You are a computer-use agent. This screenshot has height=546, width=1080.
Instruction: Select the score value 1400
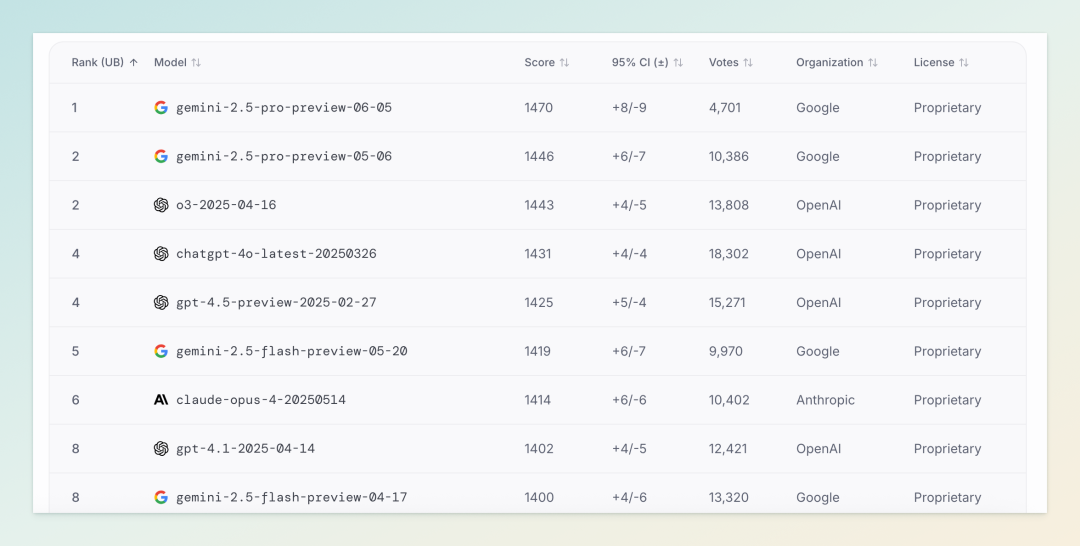(x=539, y=497)
